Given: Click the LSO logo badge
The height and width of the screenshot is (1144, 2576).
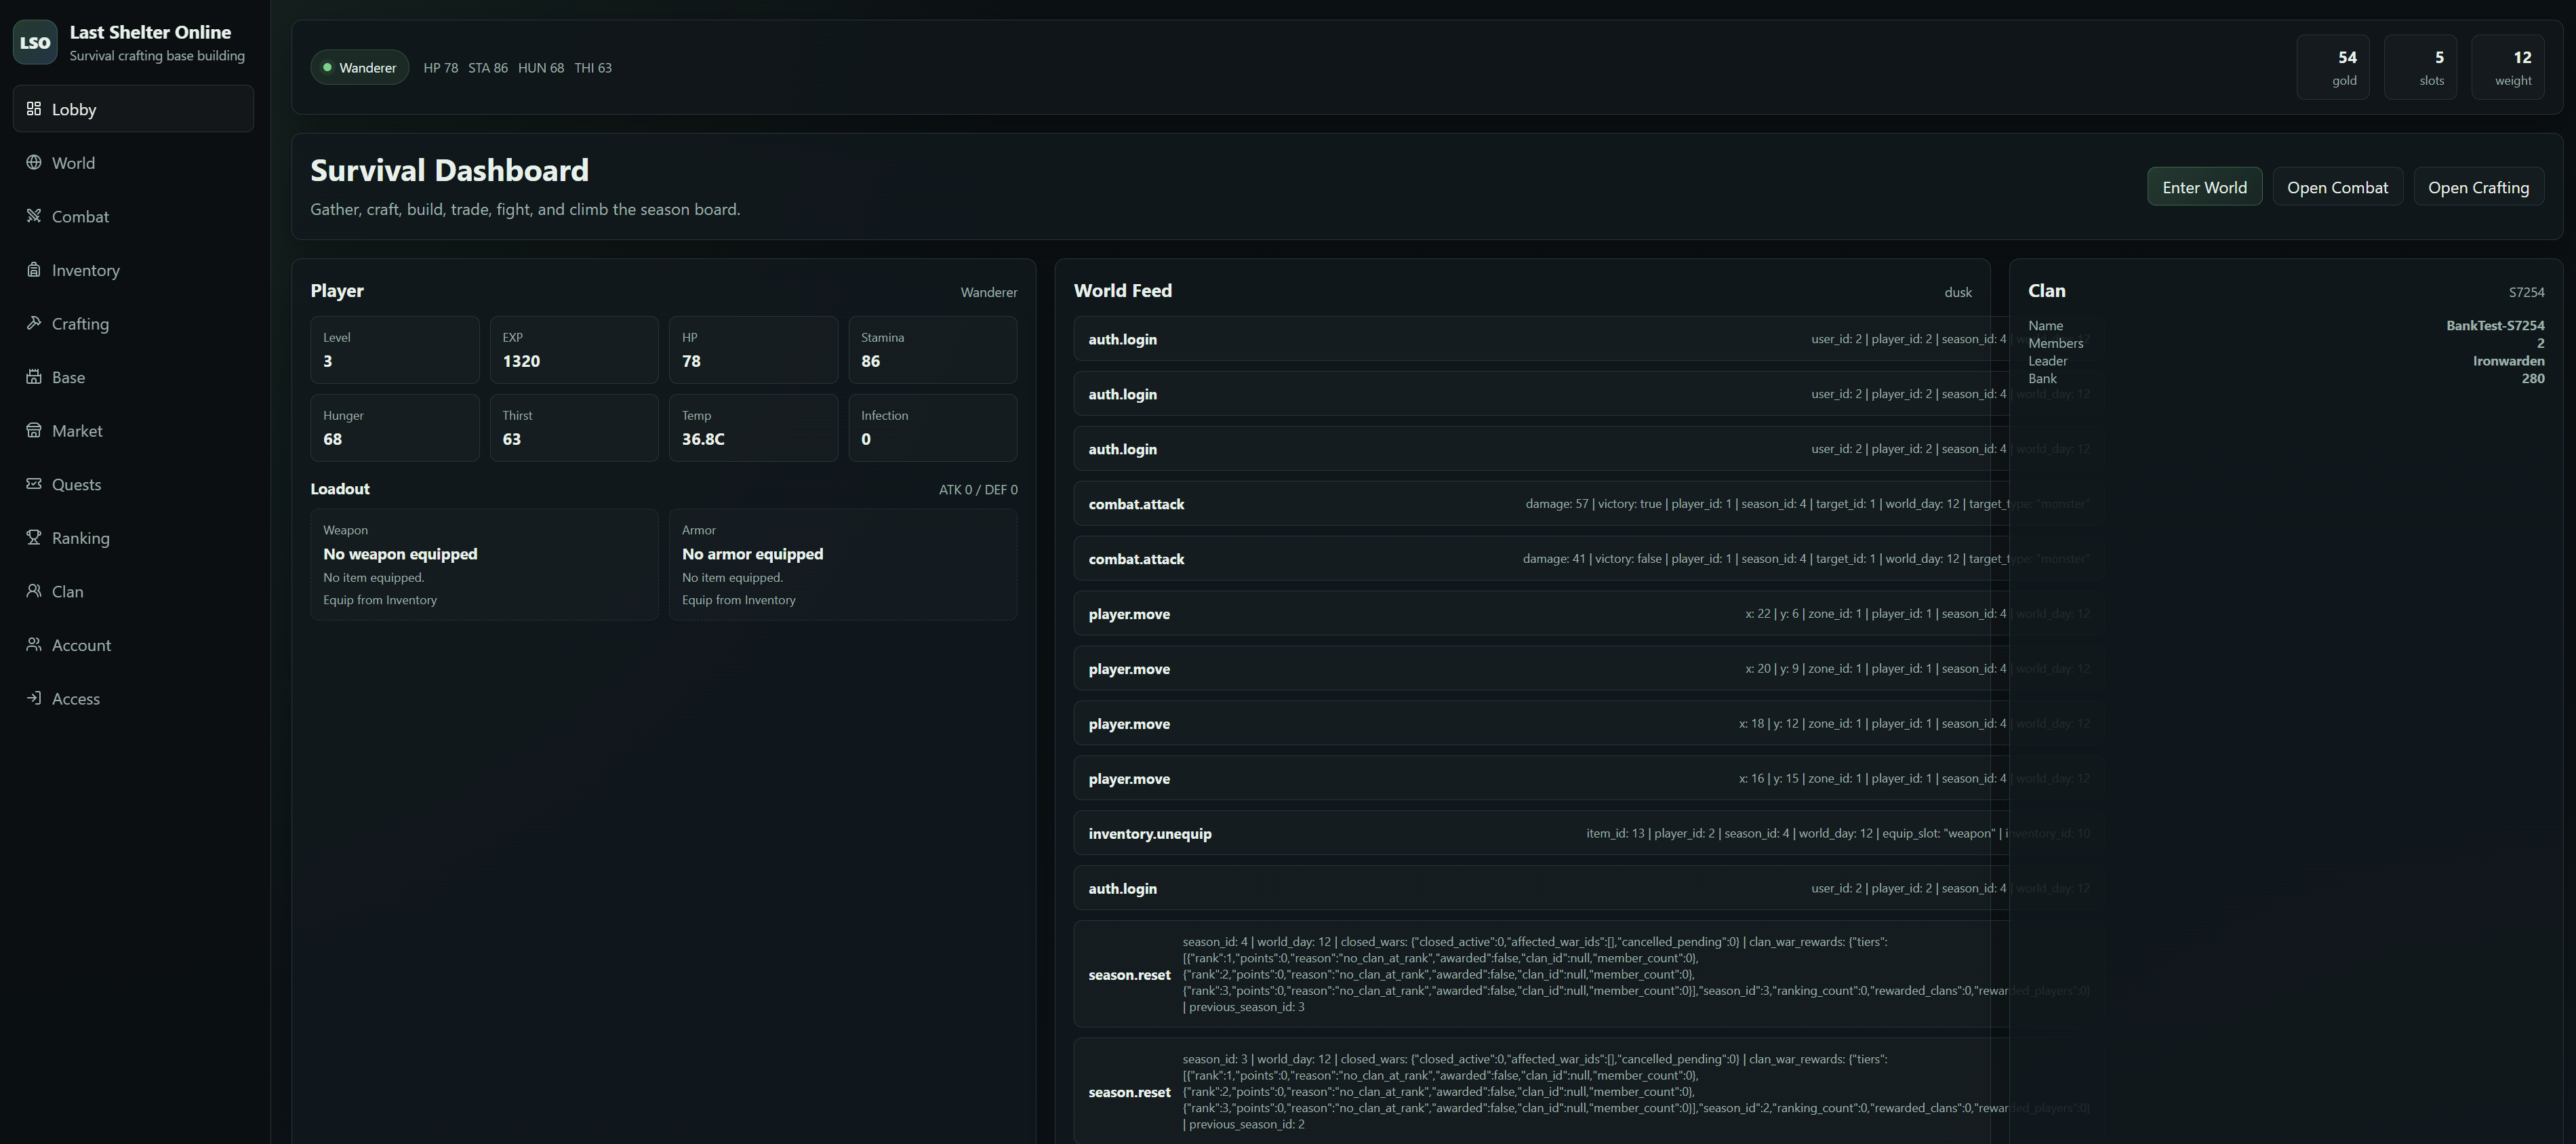Looking at the screenshot, I should 35,42.
